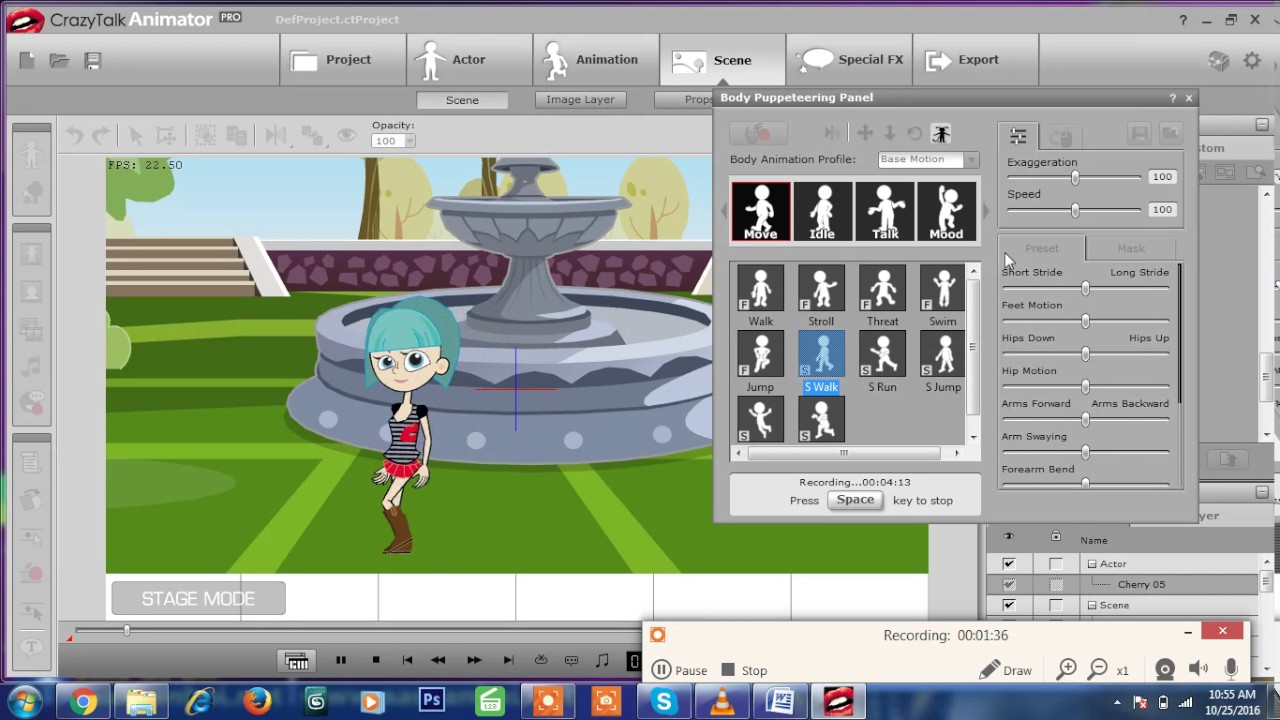Jump to the last frame

click(x=508, y=660)
